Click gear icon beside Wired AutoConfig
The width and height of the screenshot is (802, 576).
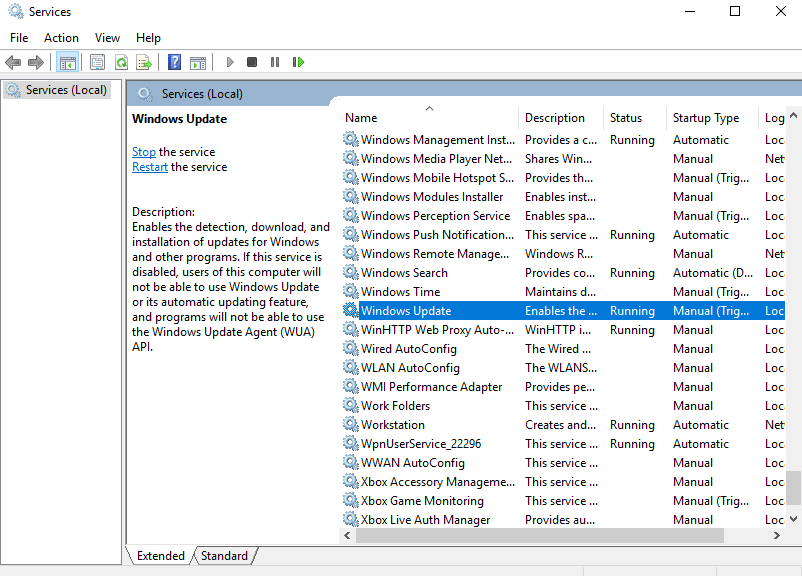point(350,348)
